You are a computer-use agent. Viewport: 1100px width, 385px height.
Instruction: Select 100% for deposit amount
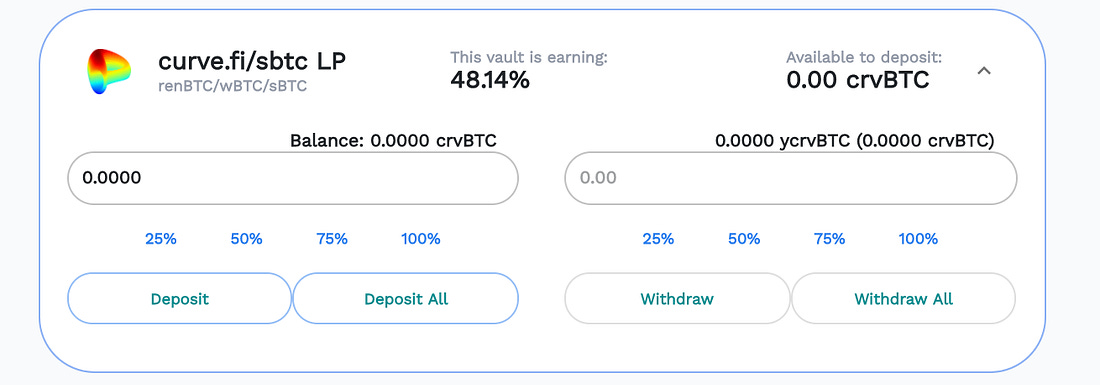point(421,239)
